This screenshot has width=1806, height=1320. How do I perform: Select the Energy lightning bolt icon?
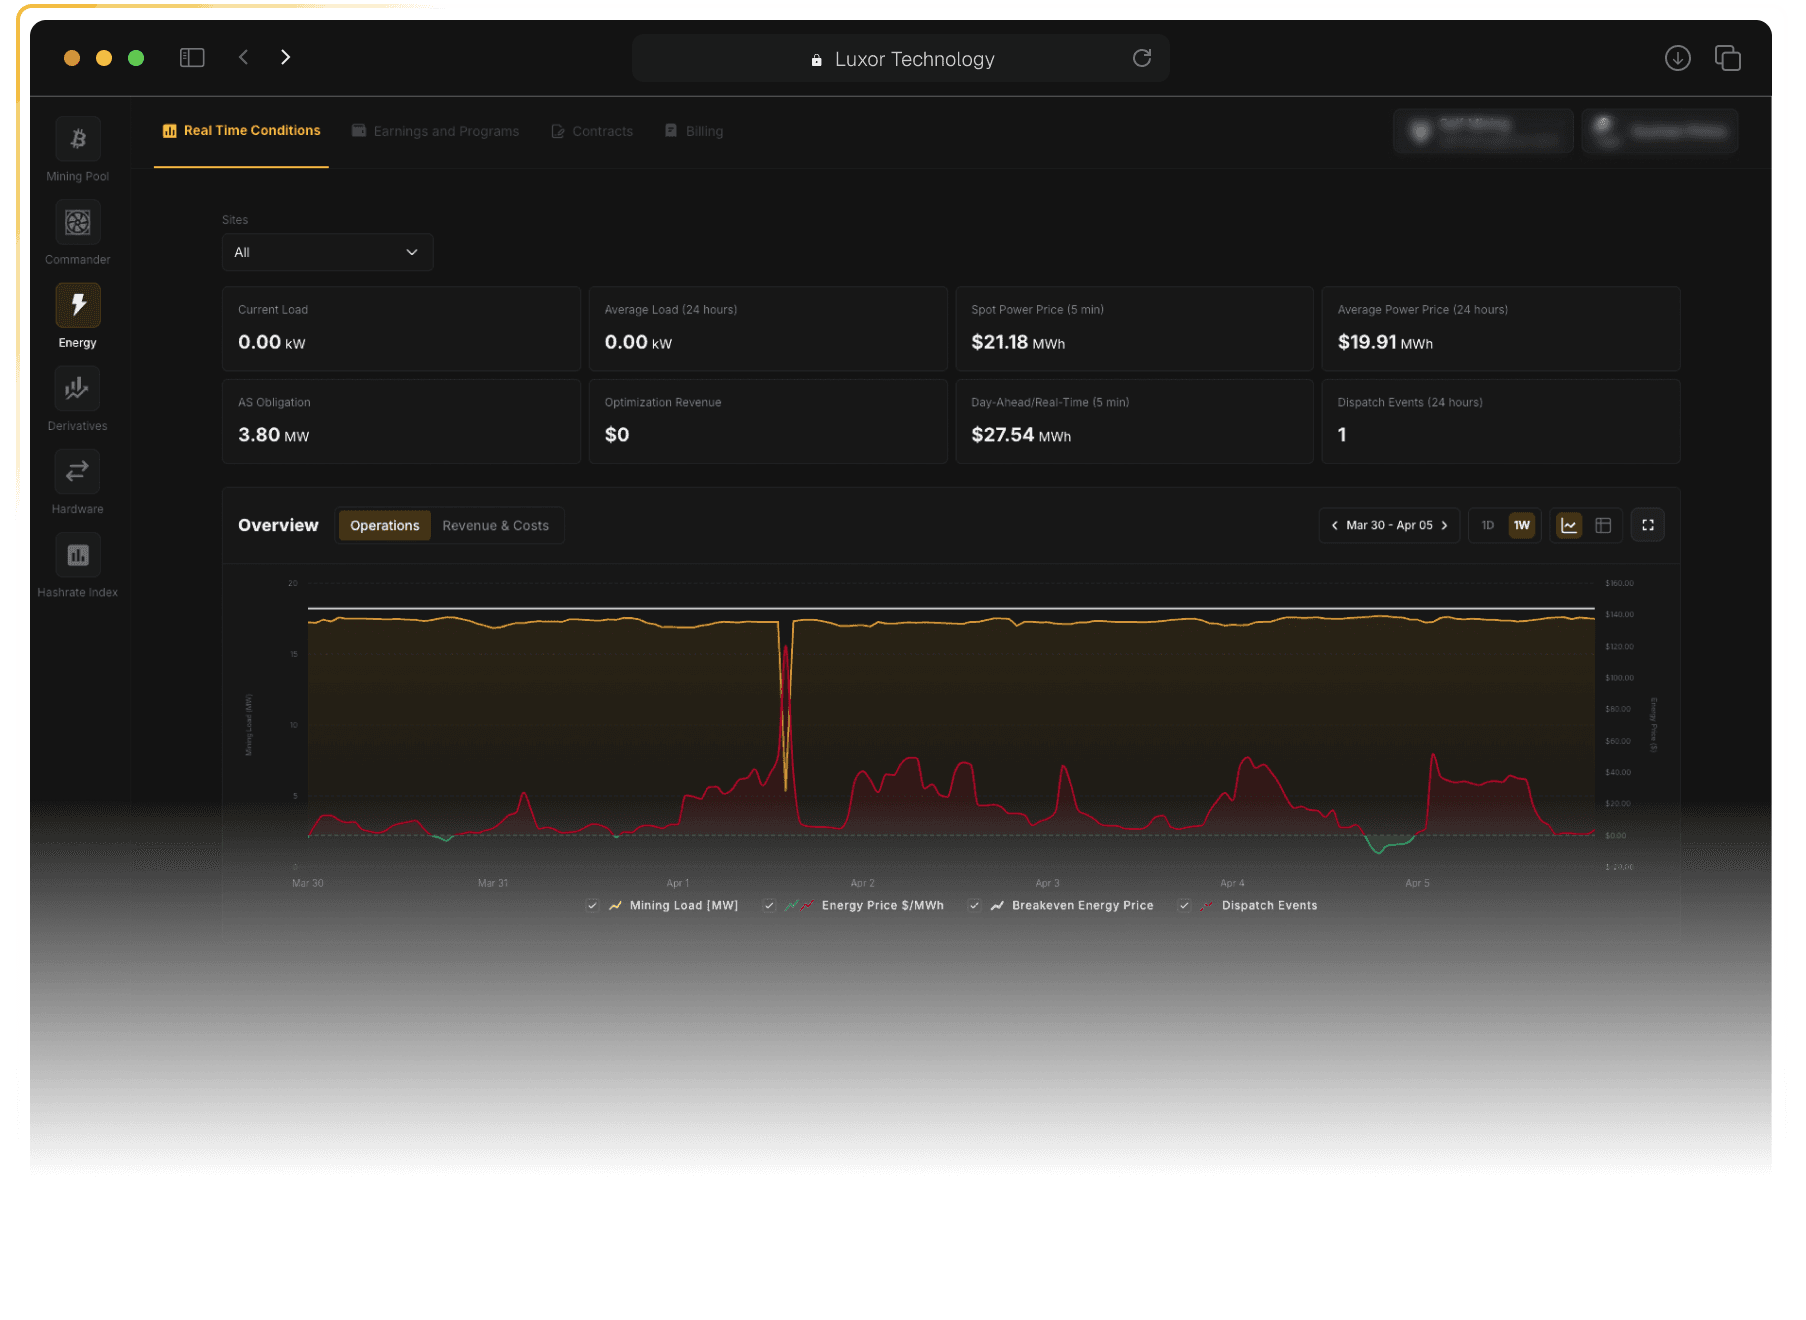[x=78, y=305]
